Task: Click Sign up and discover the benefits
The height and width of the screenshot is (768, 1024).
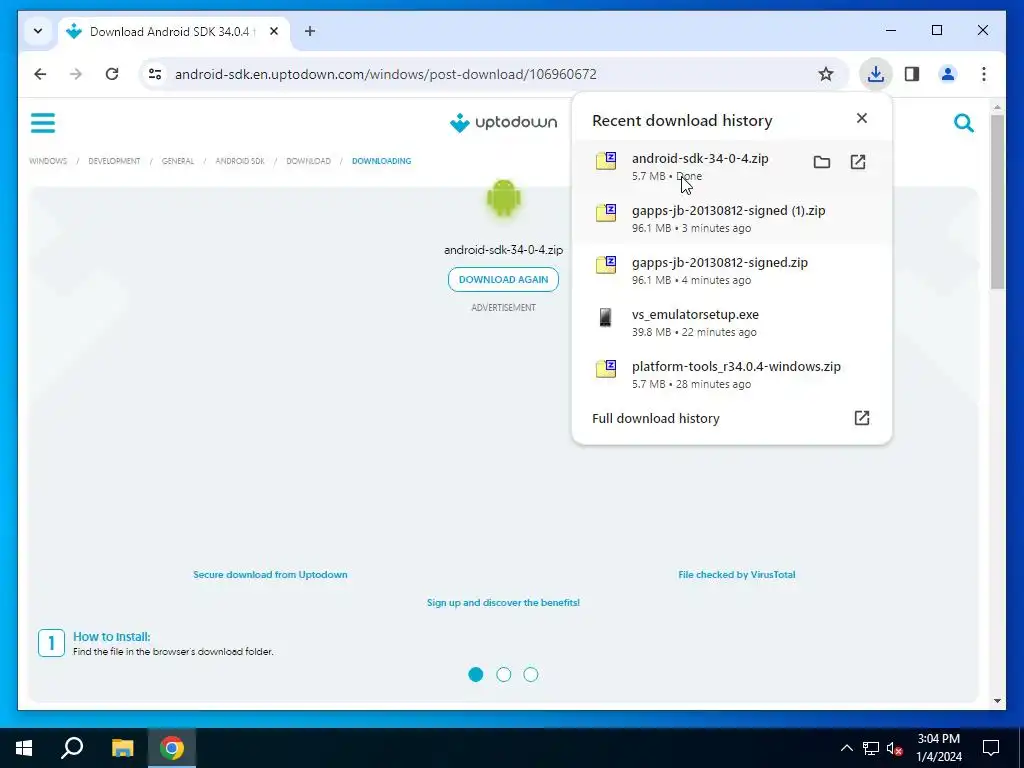Action: tap(504, 603)
